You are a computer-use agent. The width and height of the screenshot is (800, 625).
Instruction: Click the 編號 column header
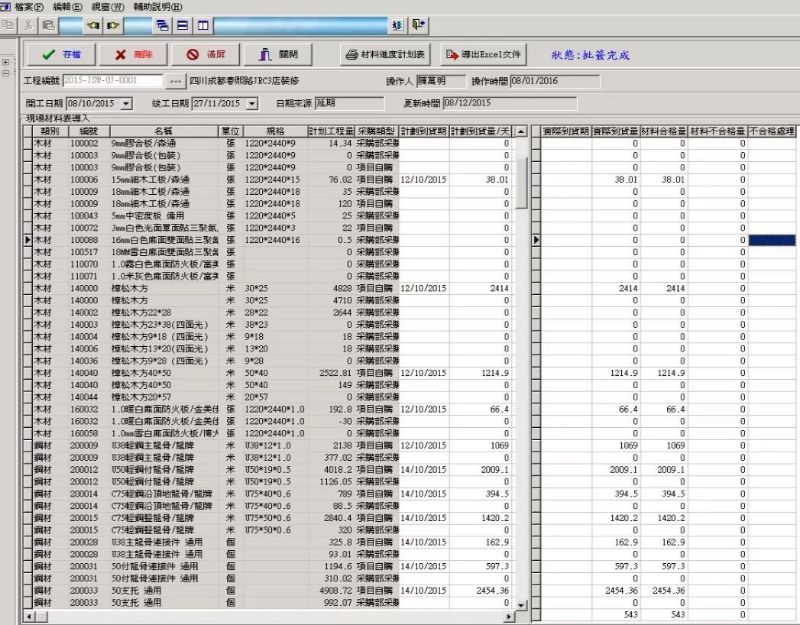[88, 131]
